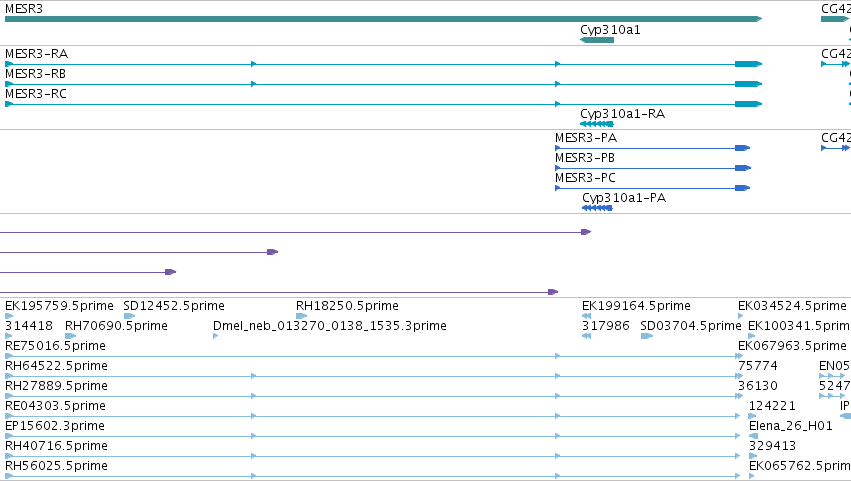Viewport: 851px width, 481px height.
Task: Click the RH18250.5prime EST label
Action: (347, 306)
